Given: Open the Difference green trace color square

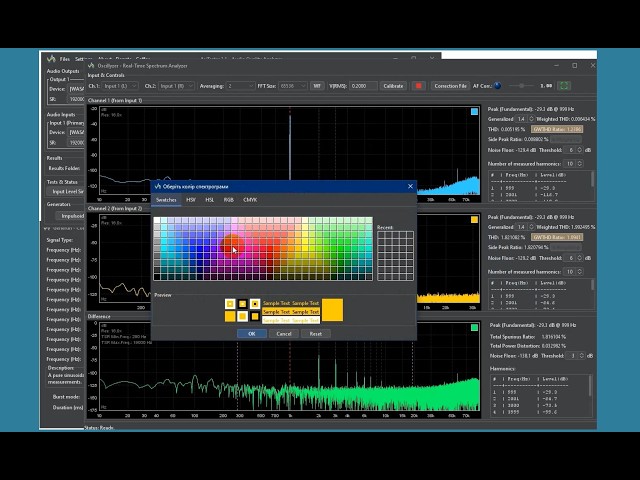Looking at the screenshot, I should [474, 327].
